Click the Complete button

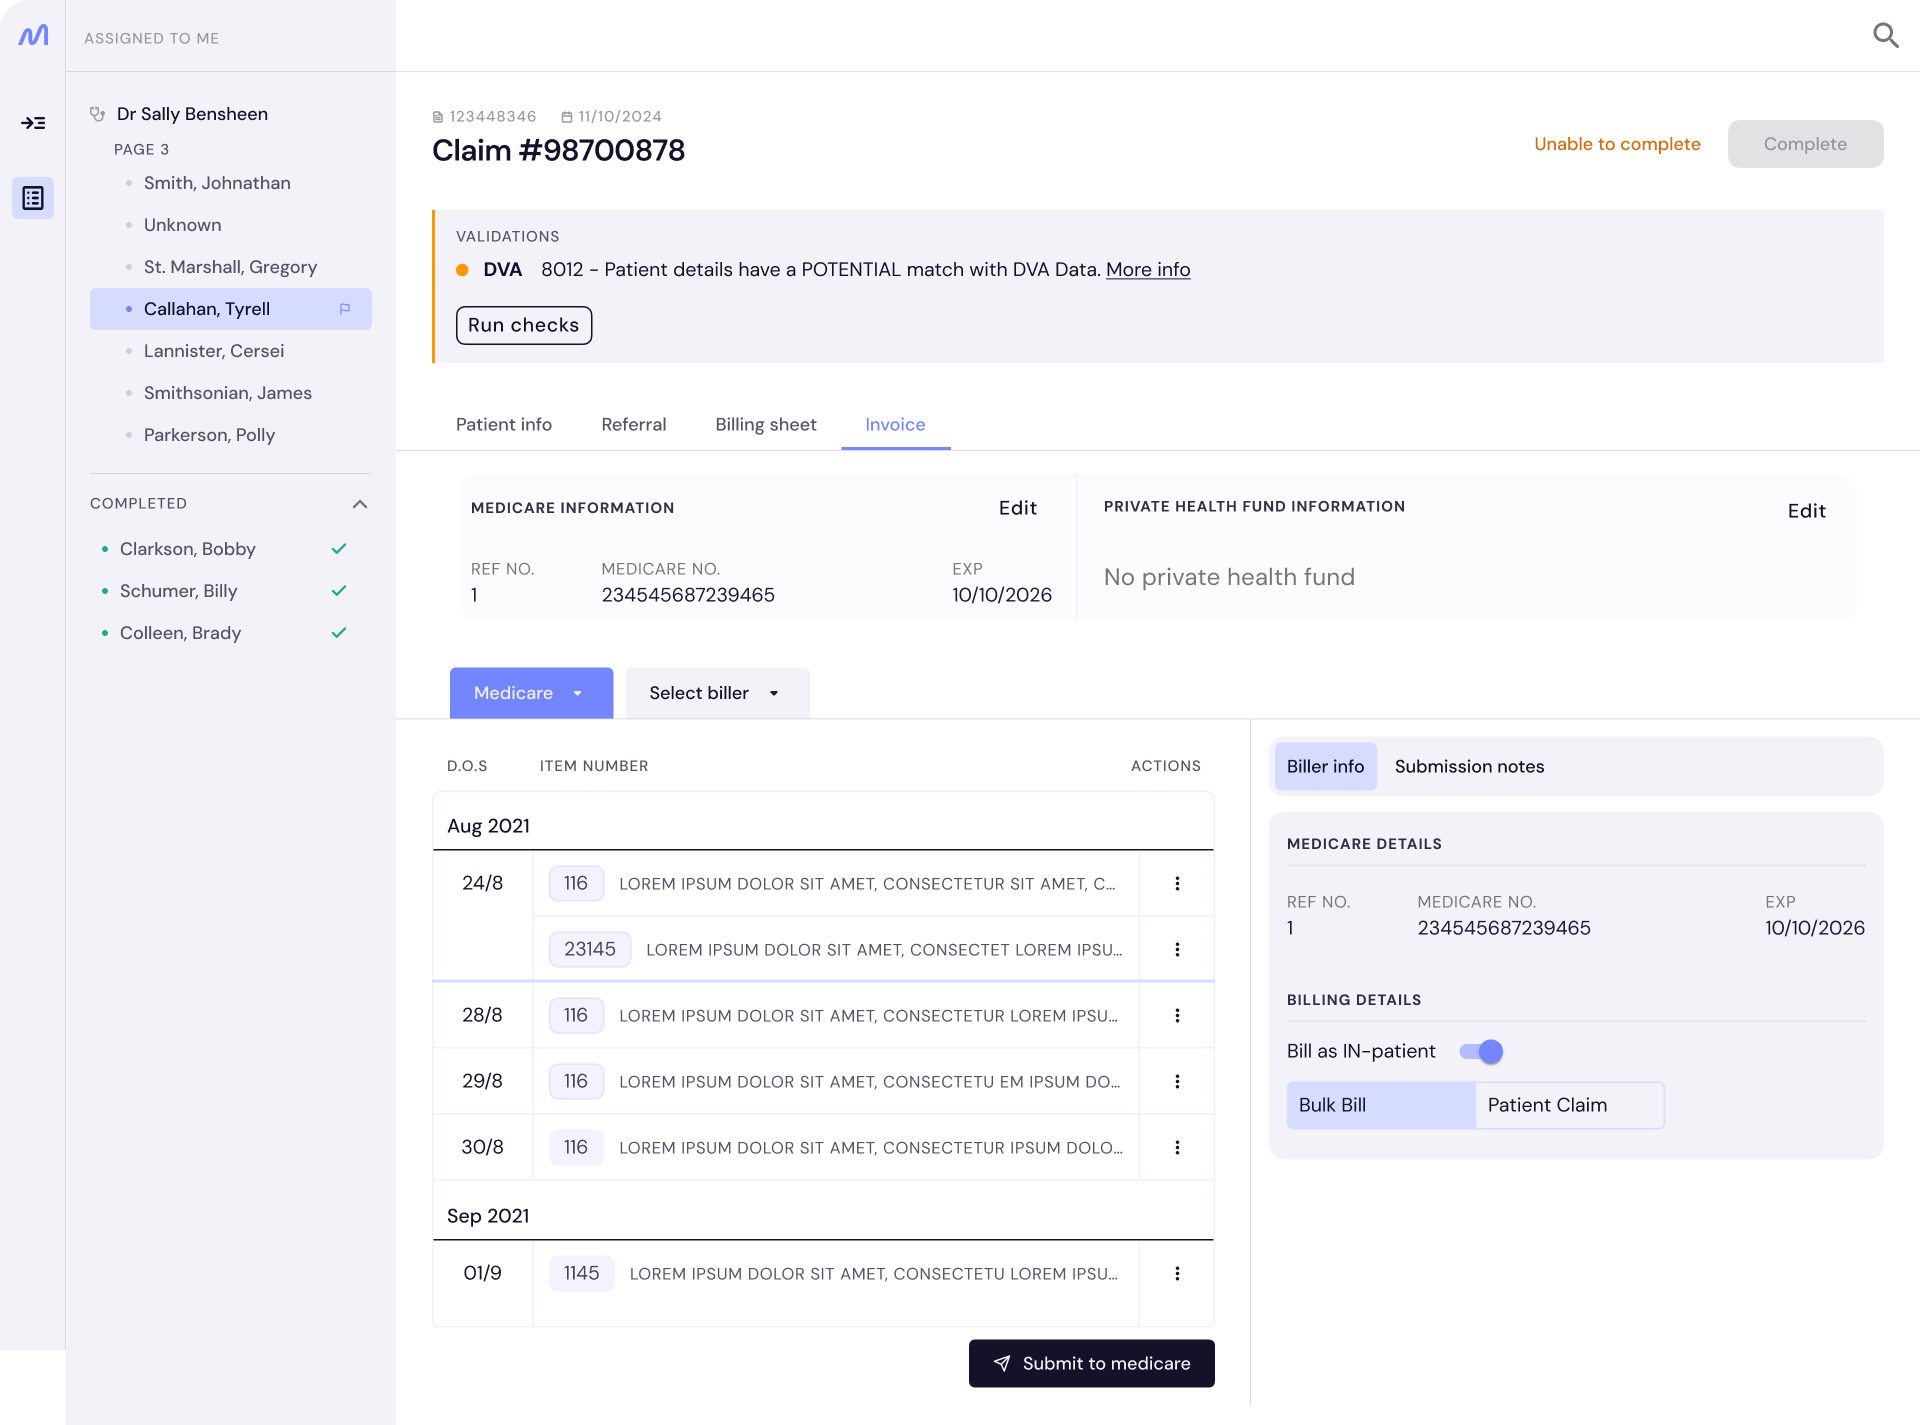[x=1805, y=144]
